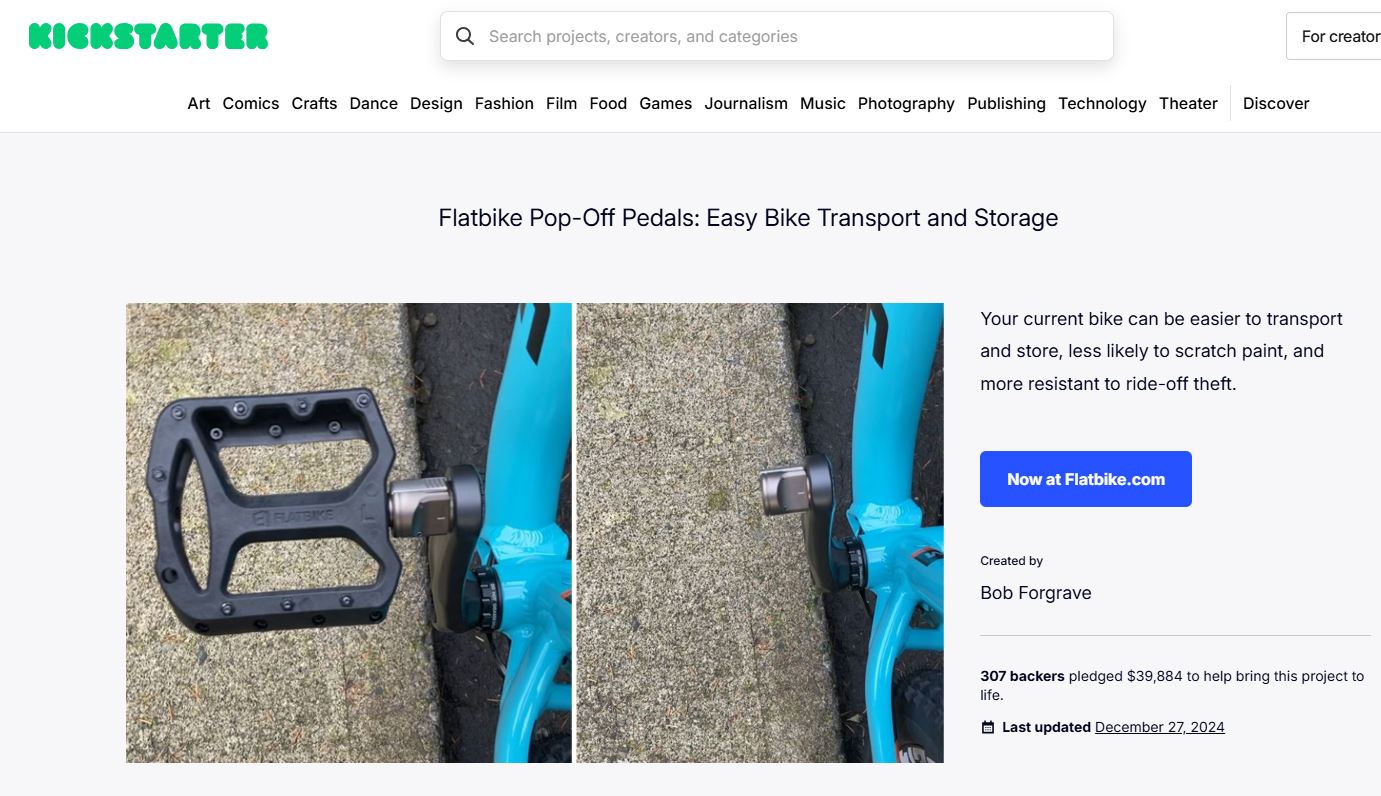Open the Music category
This screenshot has width=1381, height=796.
822,103
